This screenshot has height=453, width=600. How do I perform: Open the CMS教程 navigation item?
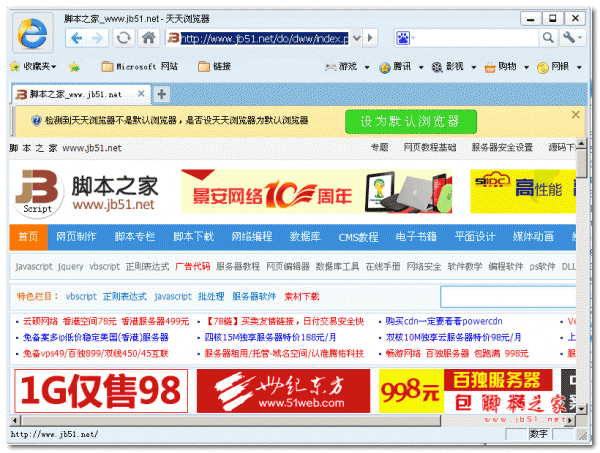(358, 237)
